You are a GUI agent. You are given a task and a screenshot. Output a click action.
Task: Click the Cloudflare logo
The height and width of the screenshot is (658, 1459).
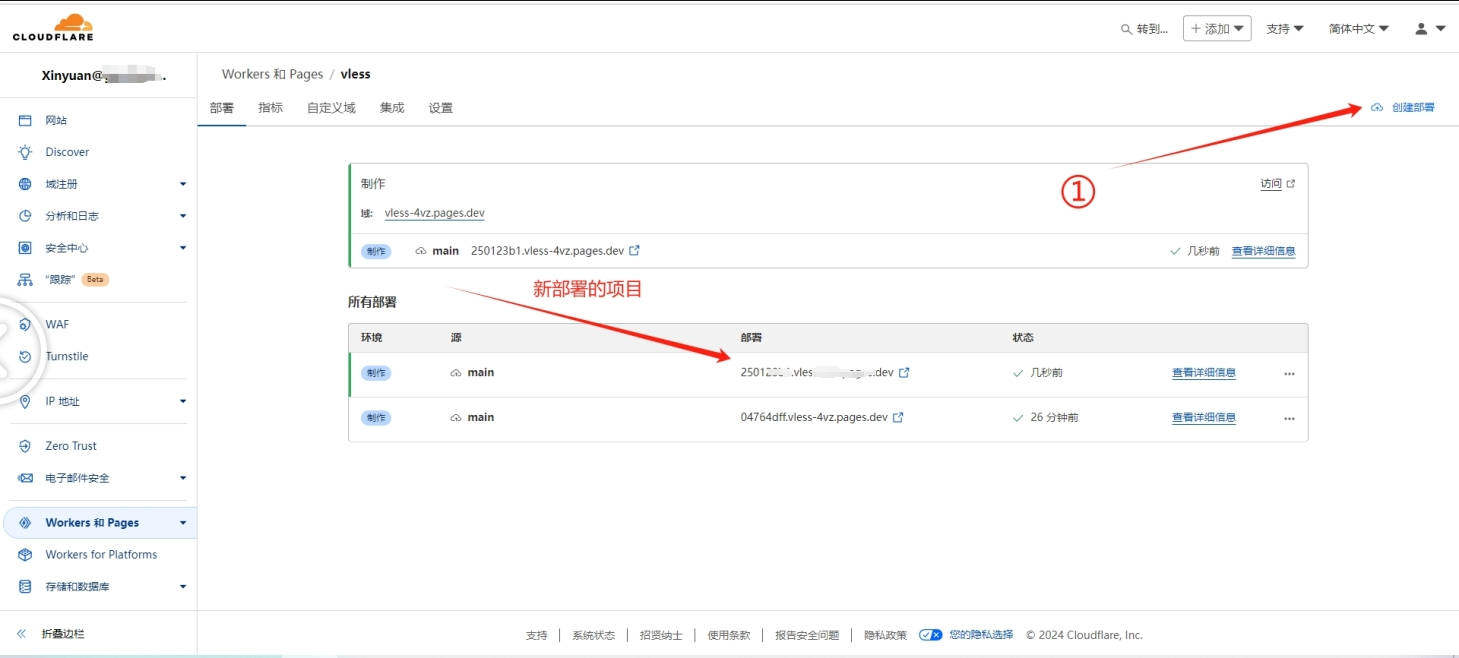pyautogui.click(x=53, y=27)
